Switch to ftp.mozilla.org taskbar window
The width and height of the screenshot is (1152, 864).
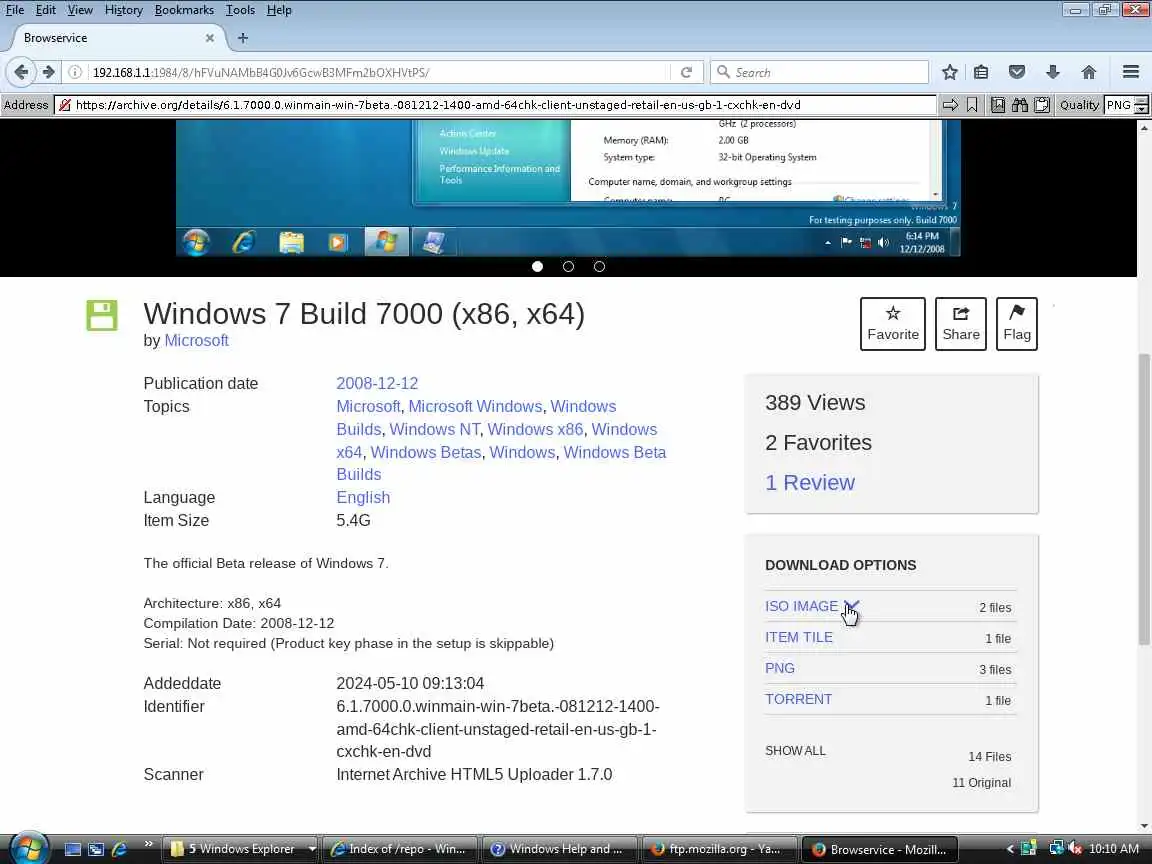718,849
